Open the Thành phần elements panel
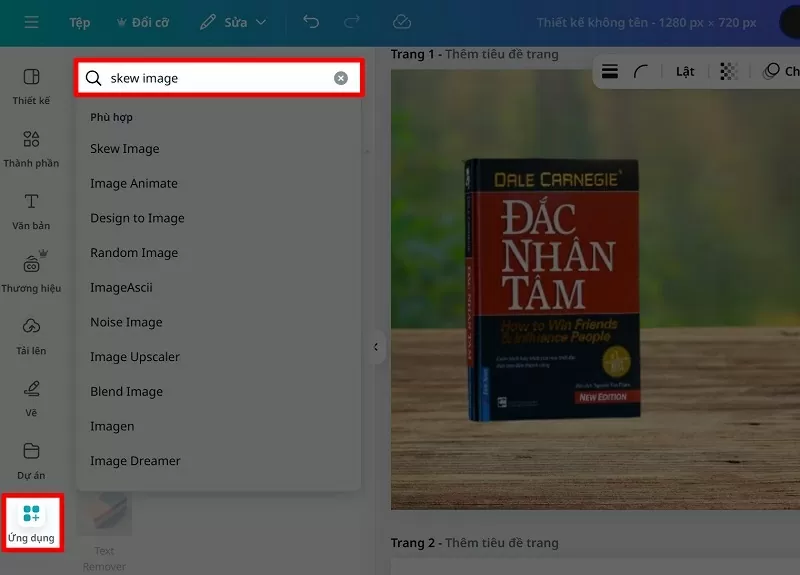This screenshot has width=800, height=575. coord(31,148)
